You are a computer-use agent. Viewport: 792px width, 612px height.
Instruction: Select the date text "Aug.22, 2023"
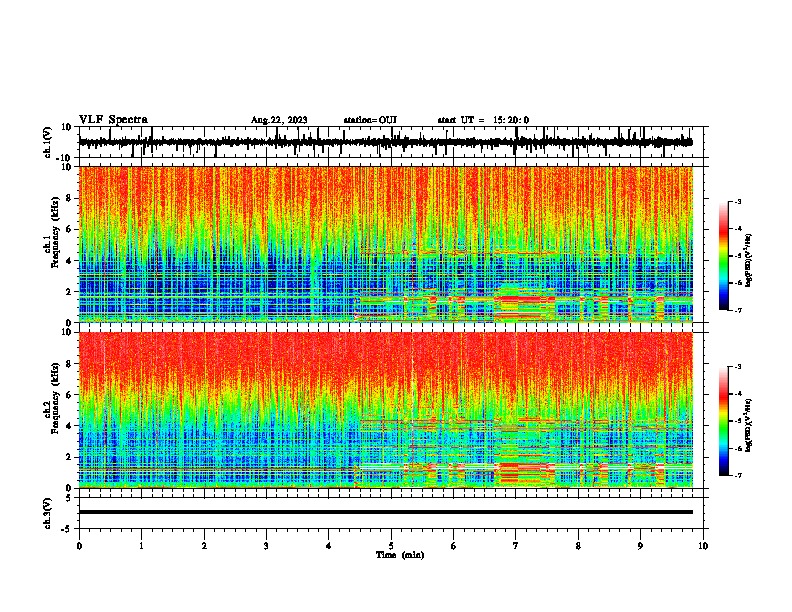coord(279,120)
